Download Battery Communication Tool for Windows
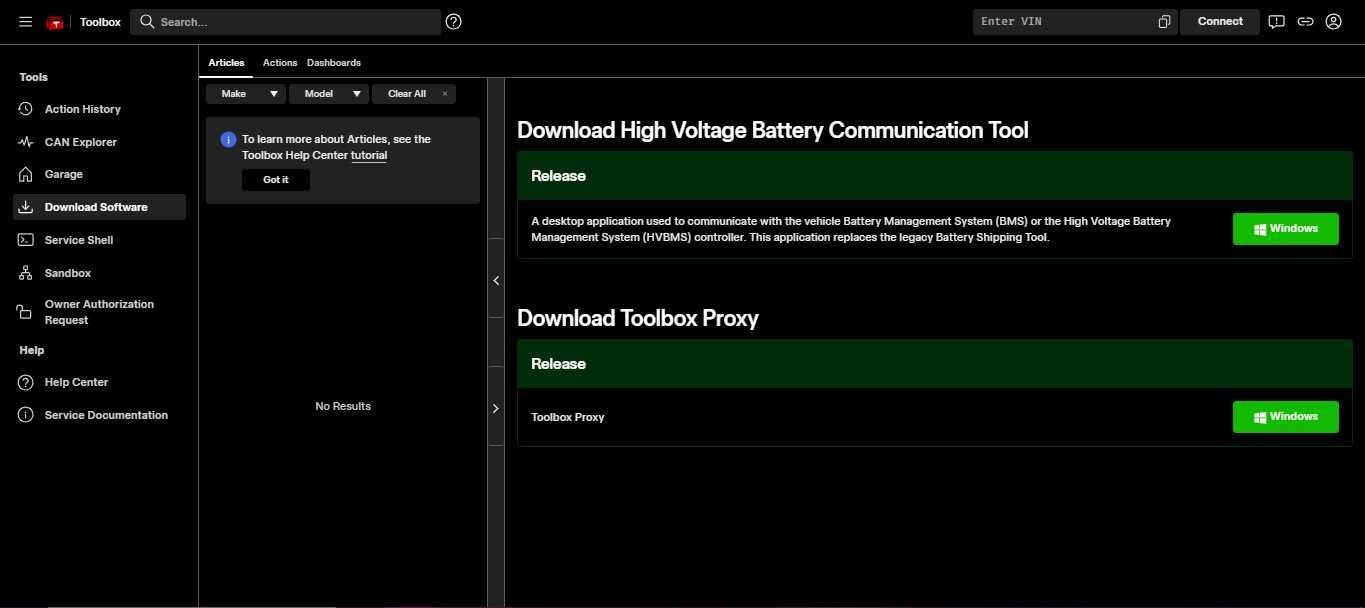1365x608 pixels. point(1285,229)
